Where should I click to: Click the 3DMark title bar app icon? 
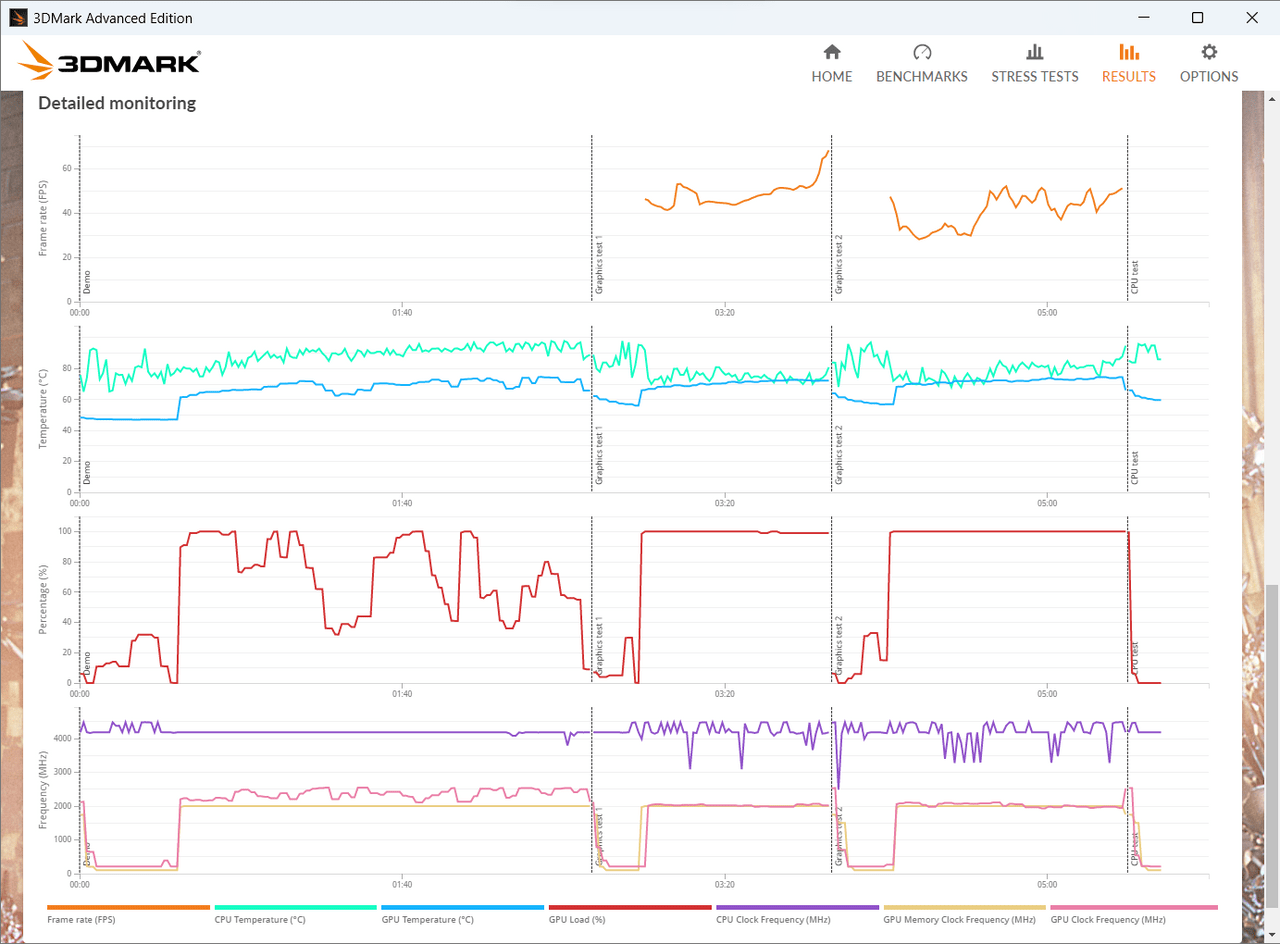tap(17, 18)
